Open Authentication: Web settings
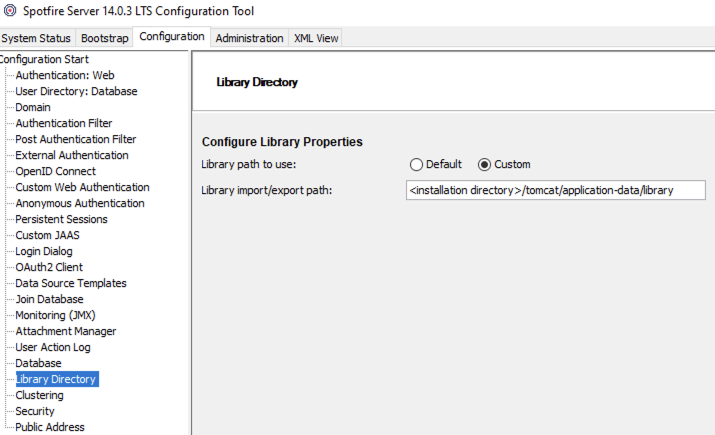 [x=65, y=75]
